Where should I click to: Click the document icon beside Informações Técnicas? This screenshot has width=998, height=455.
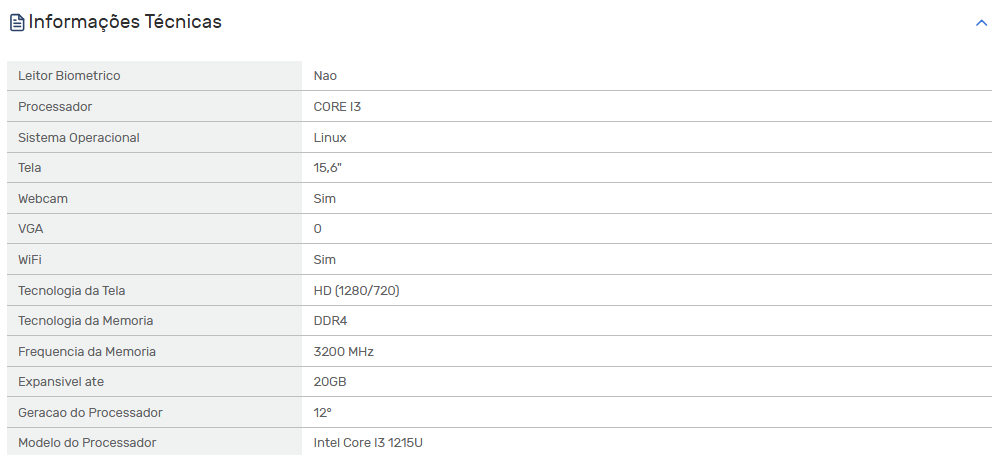(x=17, y=23)
